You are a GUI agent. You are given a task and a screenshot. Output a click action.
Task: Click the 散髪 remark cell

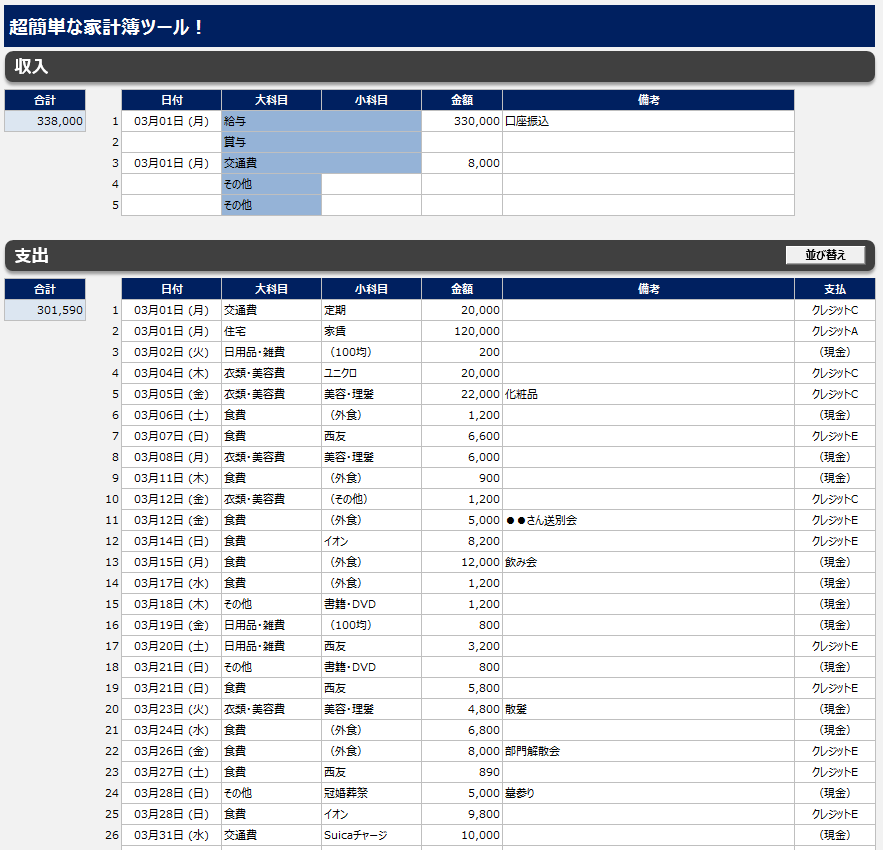648,709
